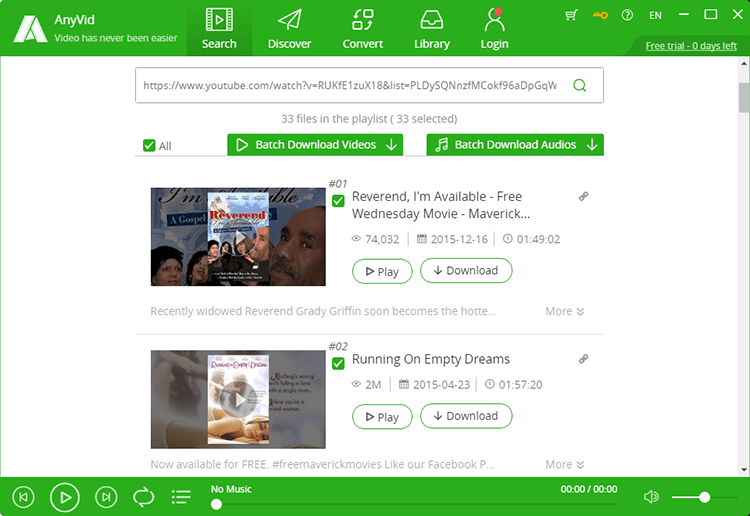The height and width of the screenshot is (516, 750).
Task: Toggle the repeat loop icon
Action: tap(143, 497)
